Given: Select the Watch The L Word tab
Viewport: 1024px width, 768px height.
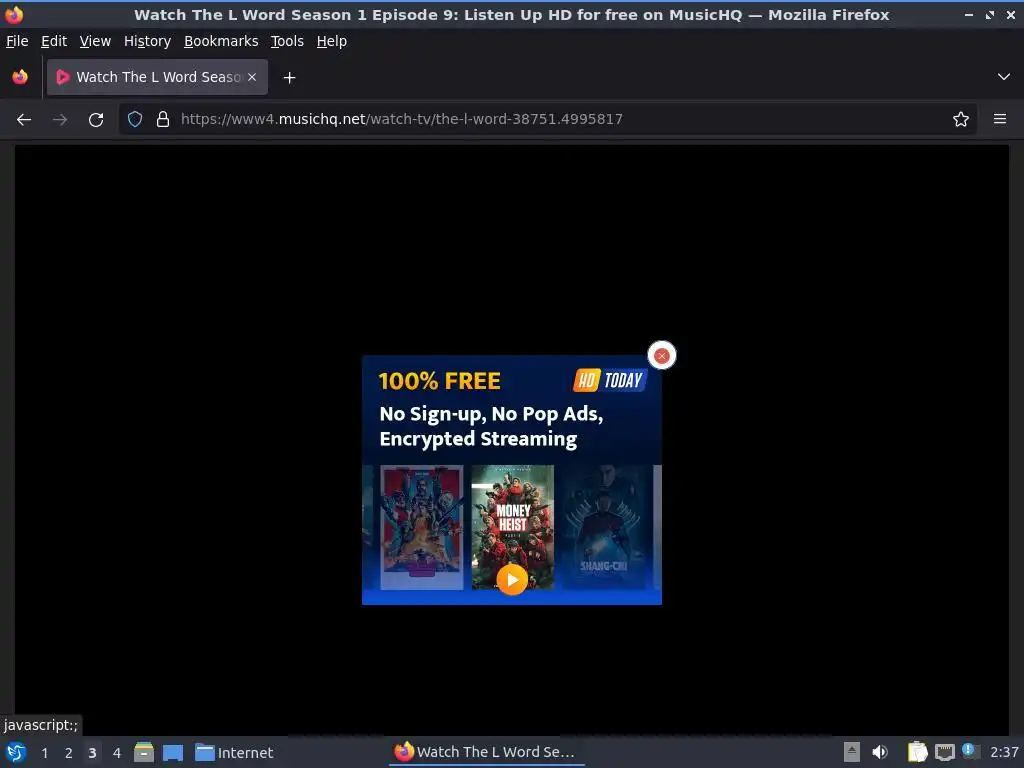Looking at the screenshot, I should 157,77.
